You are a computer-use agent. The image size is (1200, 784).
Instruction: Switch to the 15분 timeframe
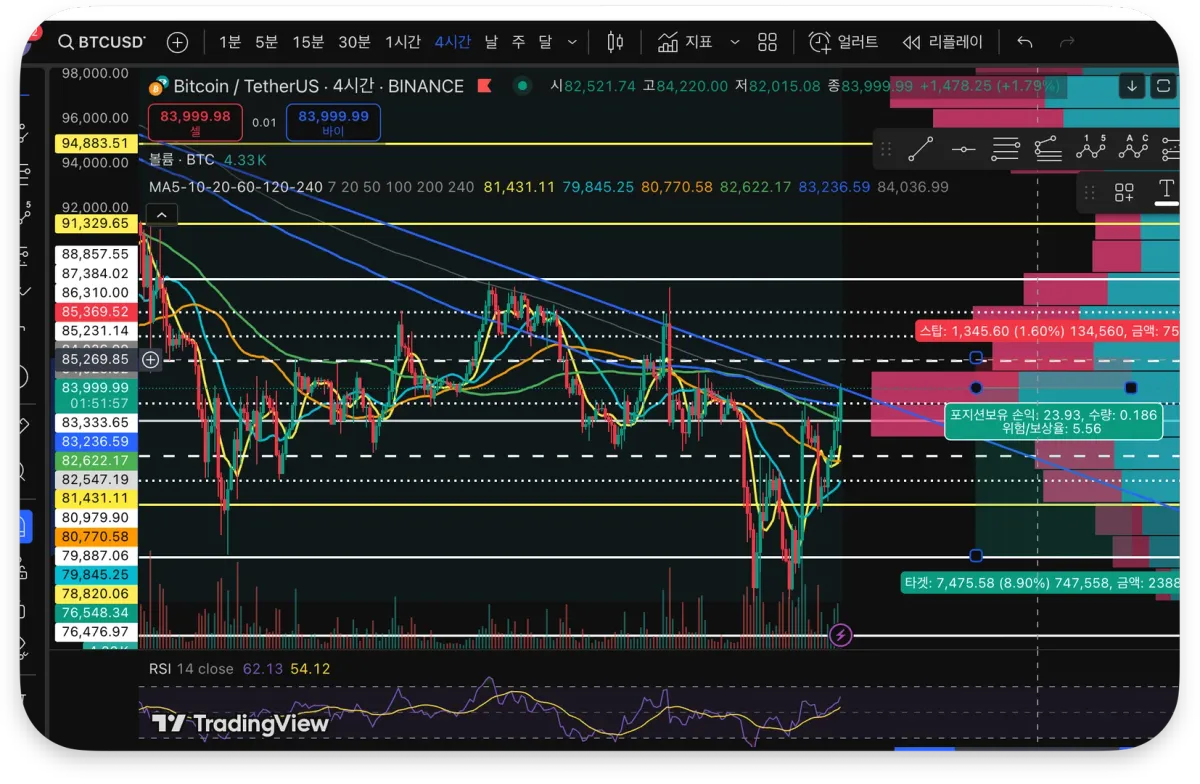coord(308,42)
